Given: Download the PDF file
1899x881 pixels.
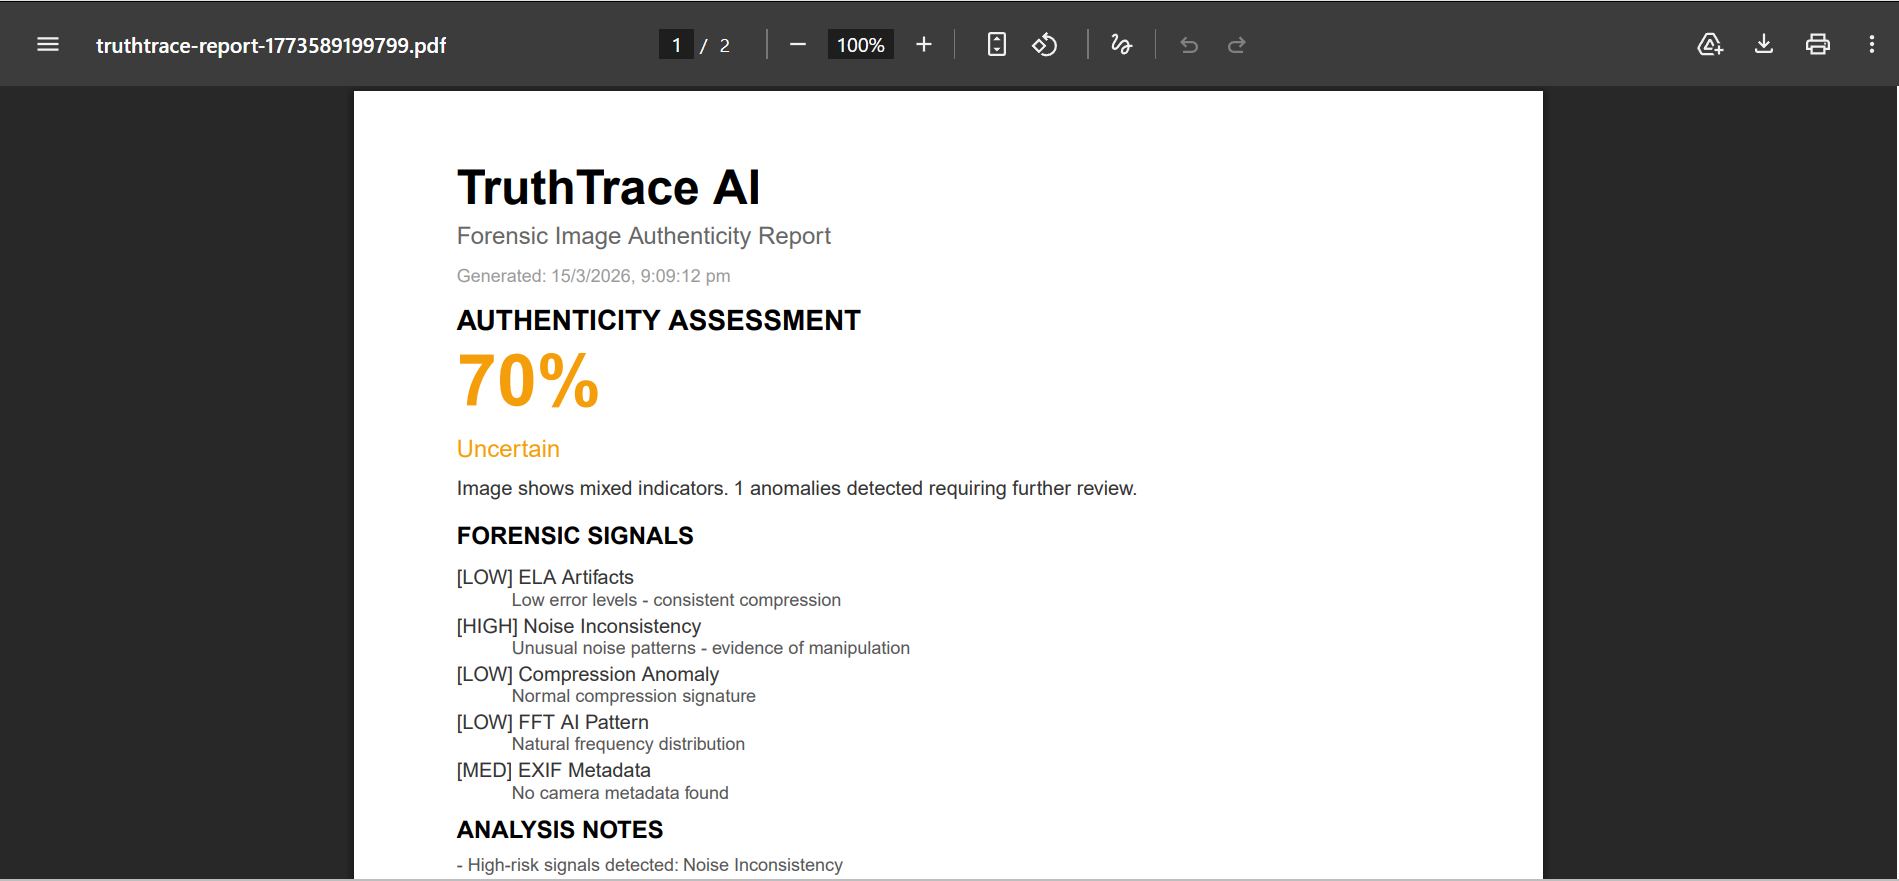Looking at the screenshot, I should point(1764,45).
